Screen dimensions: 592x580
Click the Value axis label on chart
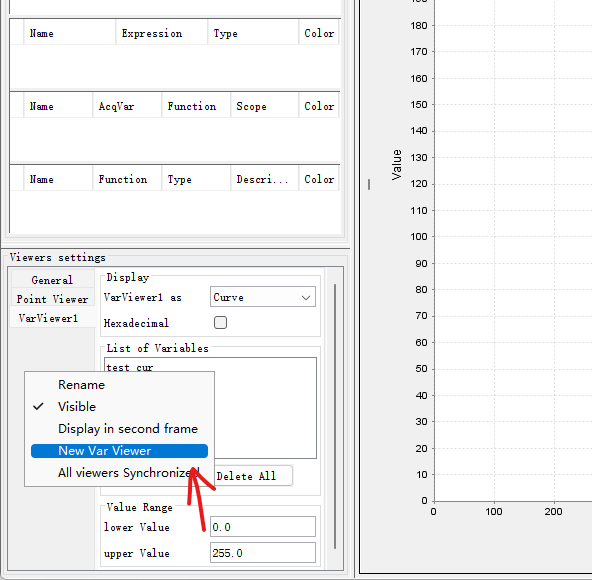click(x=396, y=165)
